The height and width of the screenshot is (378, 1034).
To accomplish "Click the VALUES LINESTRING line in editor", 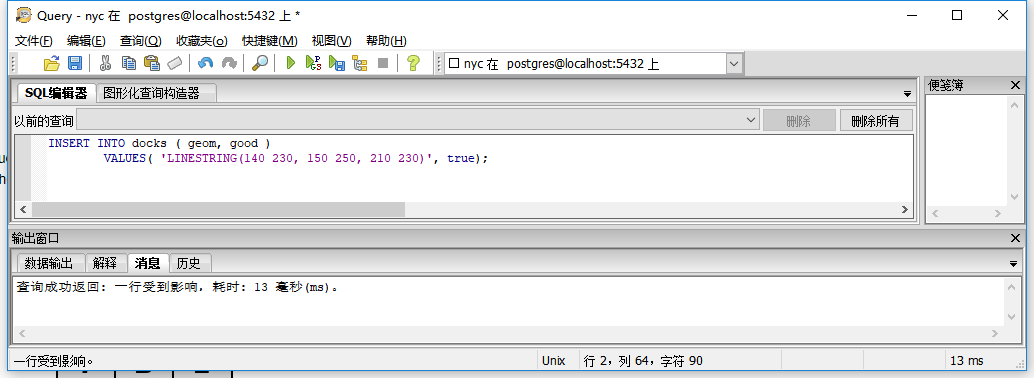I will (295, 159).
